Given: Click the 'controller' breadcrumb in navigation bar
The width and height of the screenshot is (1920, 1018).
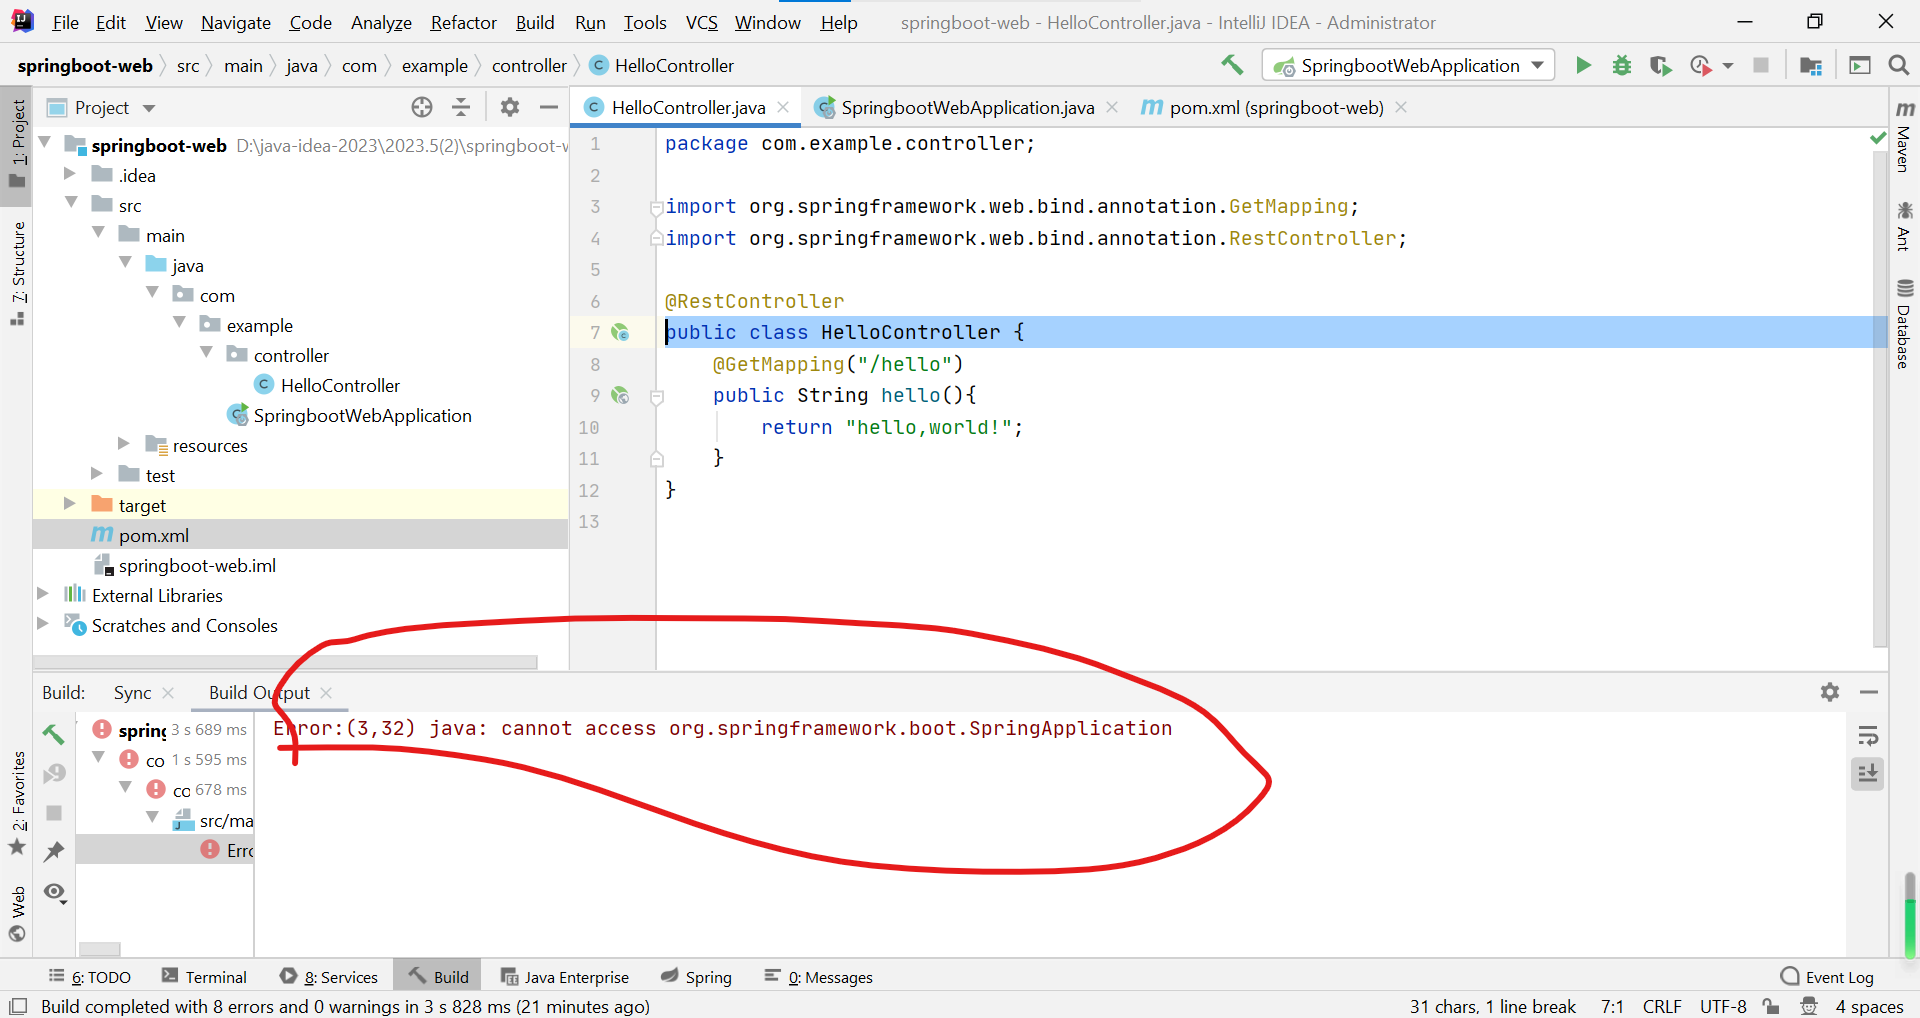Looking at the screenshot, I should (x=529, y=65).
